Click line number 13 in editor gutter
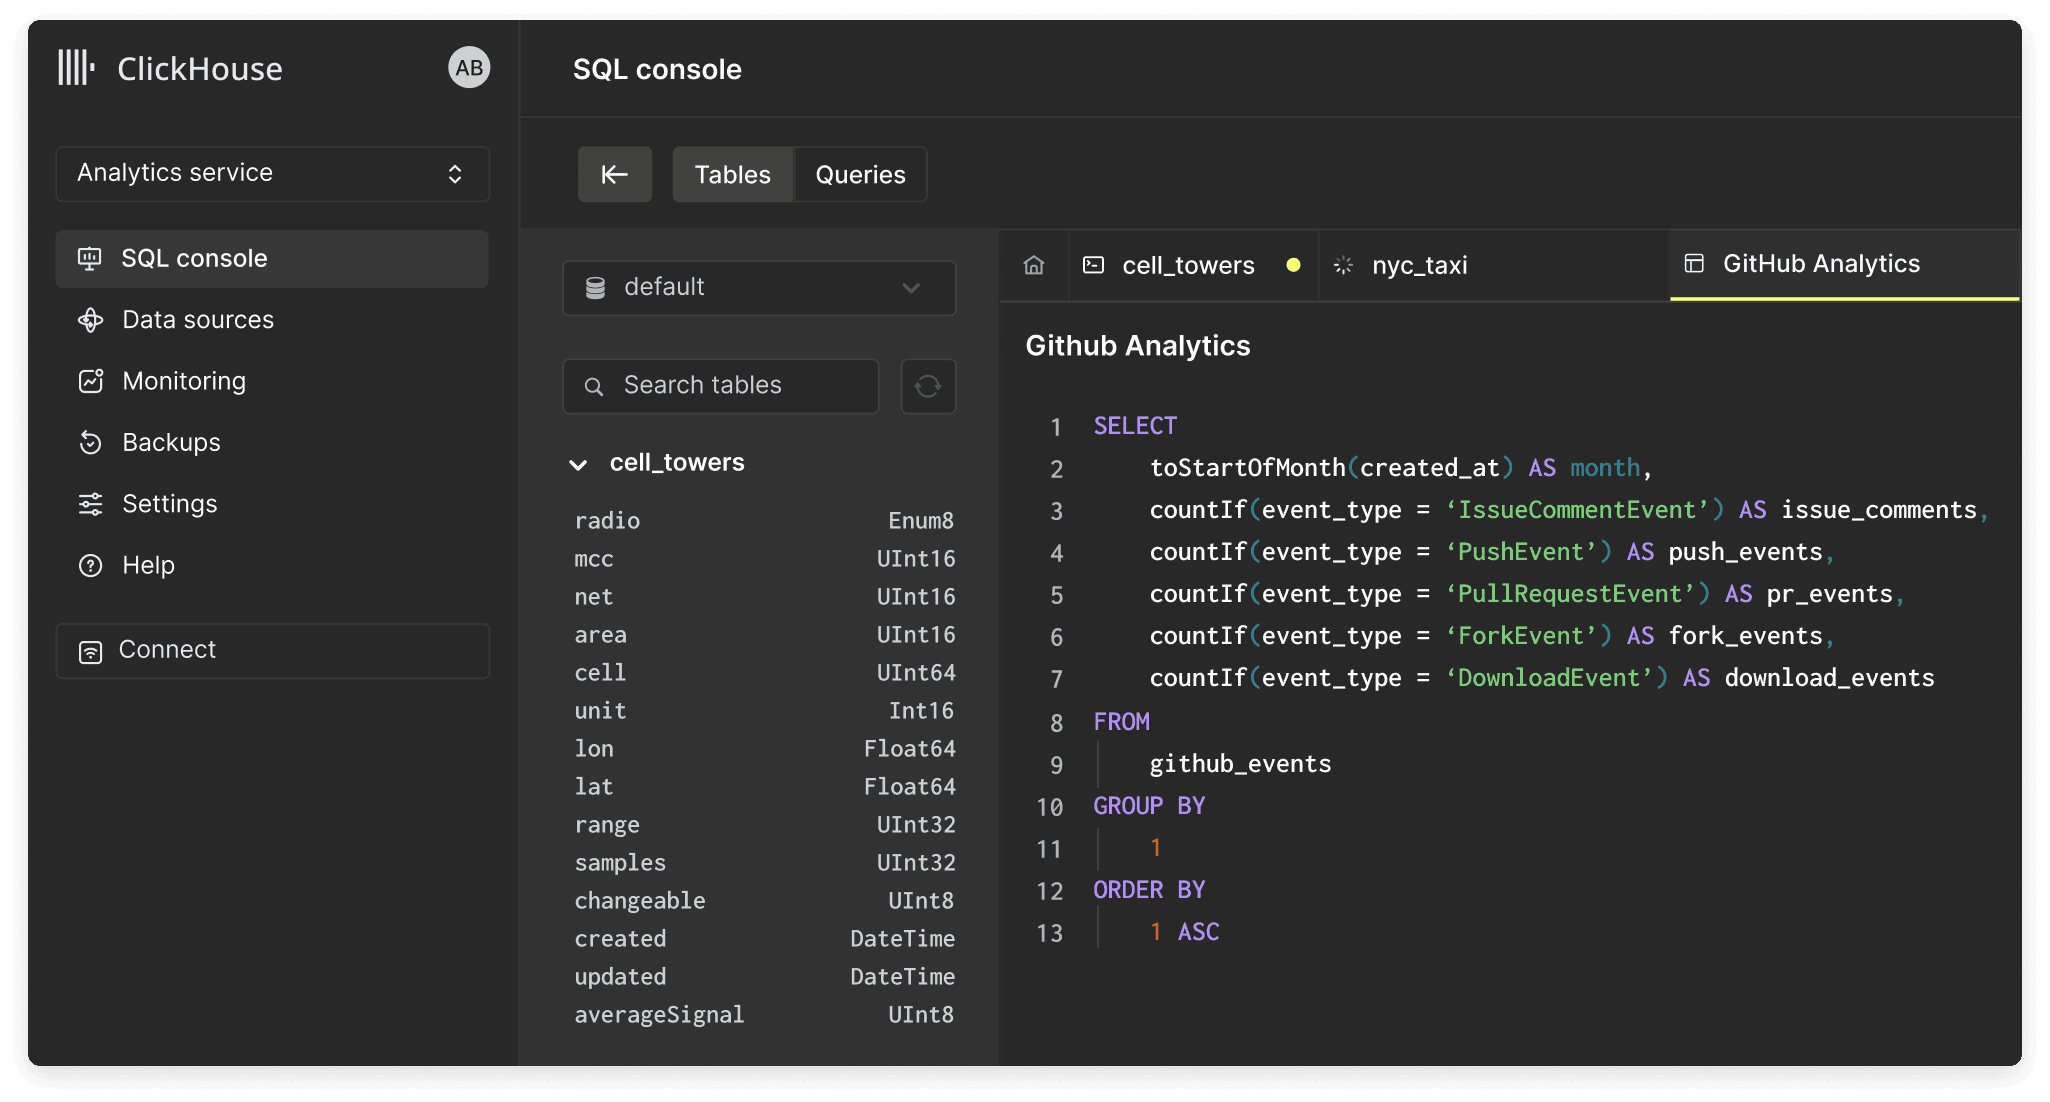Image resolution: width=2050 pixels, height=1102 pixels. pos(1049,933)
